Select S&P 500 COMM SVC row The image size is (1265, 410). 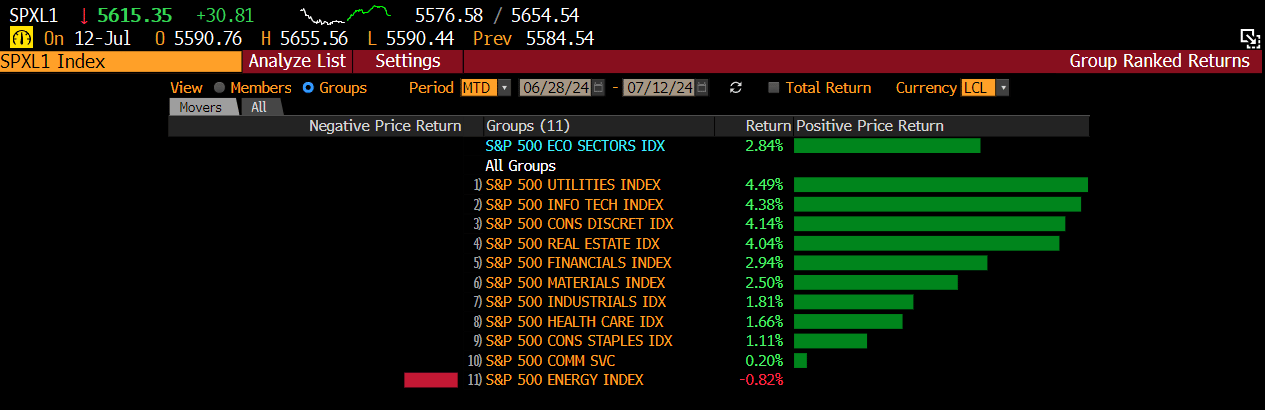550,360
